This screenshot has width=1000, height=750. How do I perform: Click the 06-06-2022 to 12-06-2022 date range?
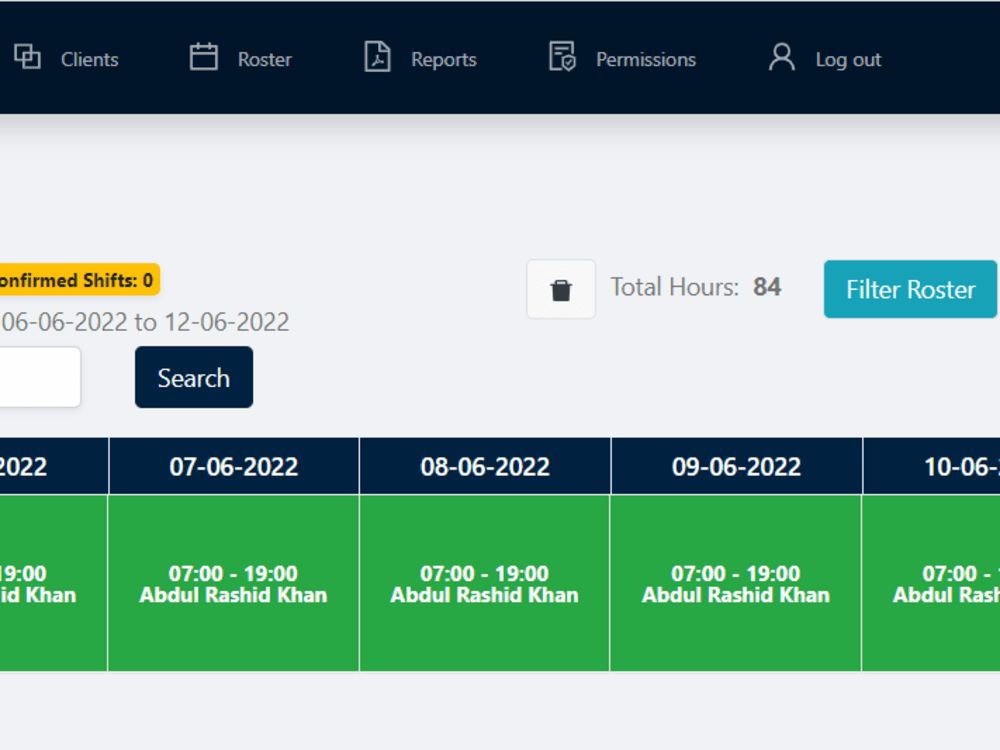pos(145,322)
